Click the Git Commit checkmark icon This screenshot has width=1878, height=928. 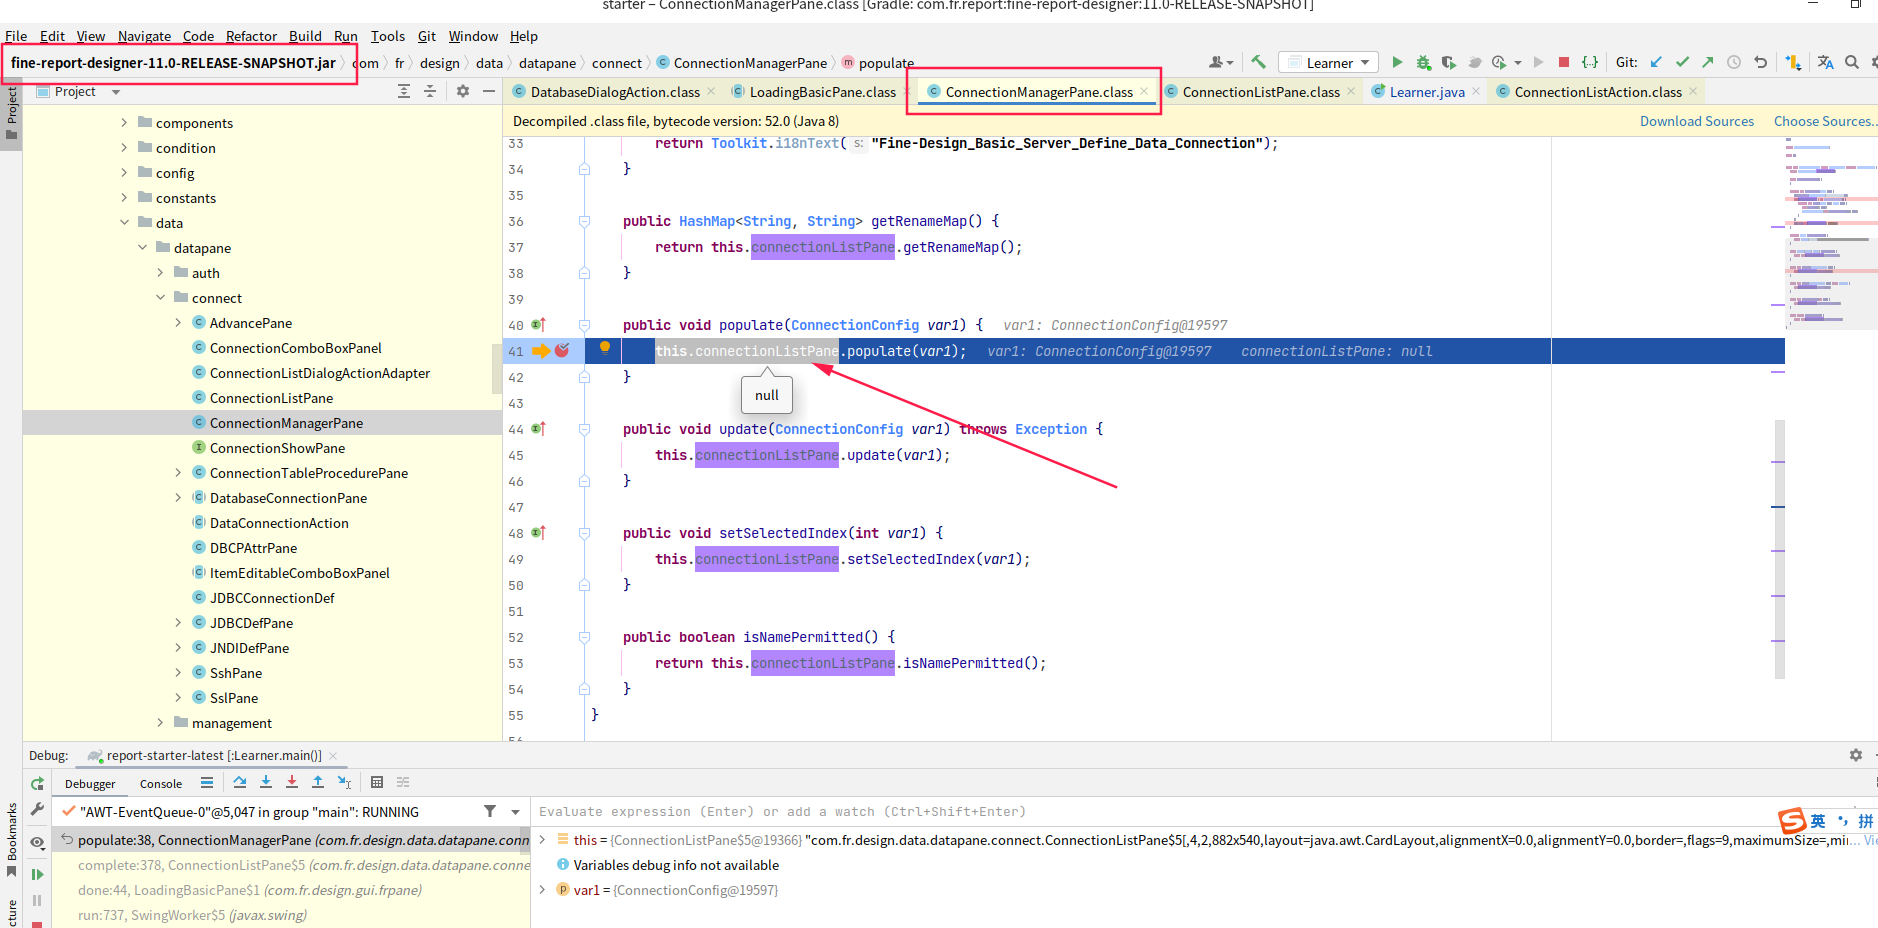1682,62
